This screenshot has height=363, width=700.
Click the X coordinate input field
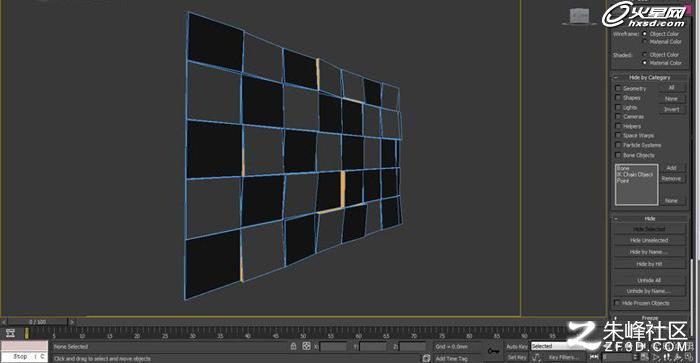pyautogui.click(x=333, y=346)
